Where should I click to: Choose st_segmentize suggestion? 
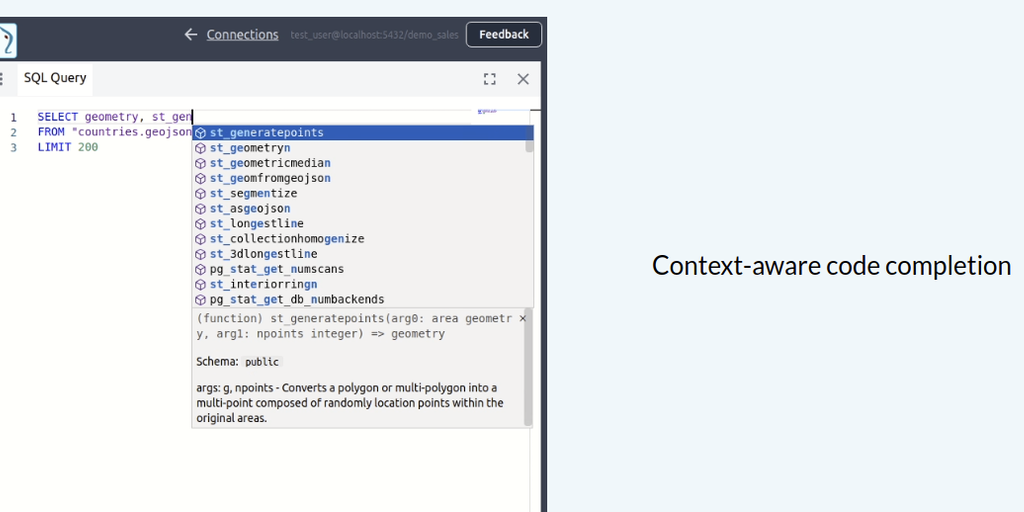[x=362, y=193]
